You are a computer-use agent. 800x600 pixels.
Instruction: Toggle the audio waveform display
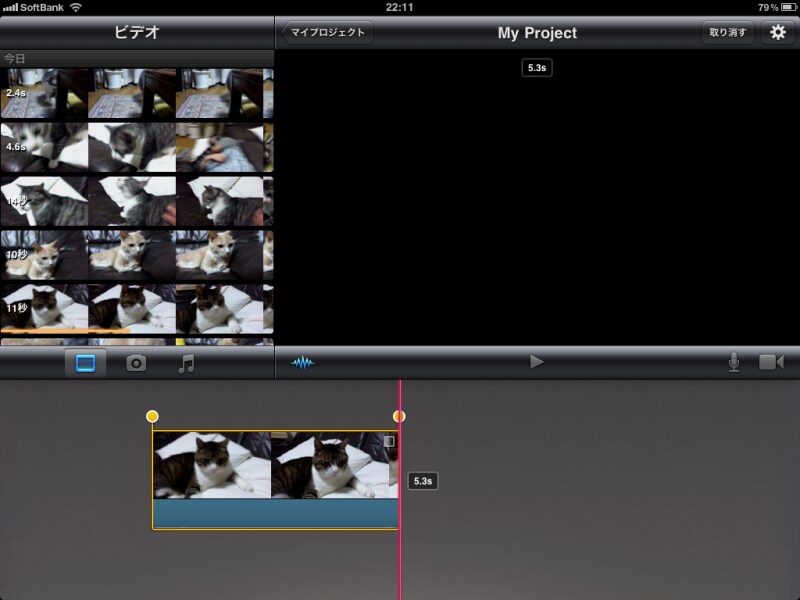point(302,362)
